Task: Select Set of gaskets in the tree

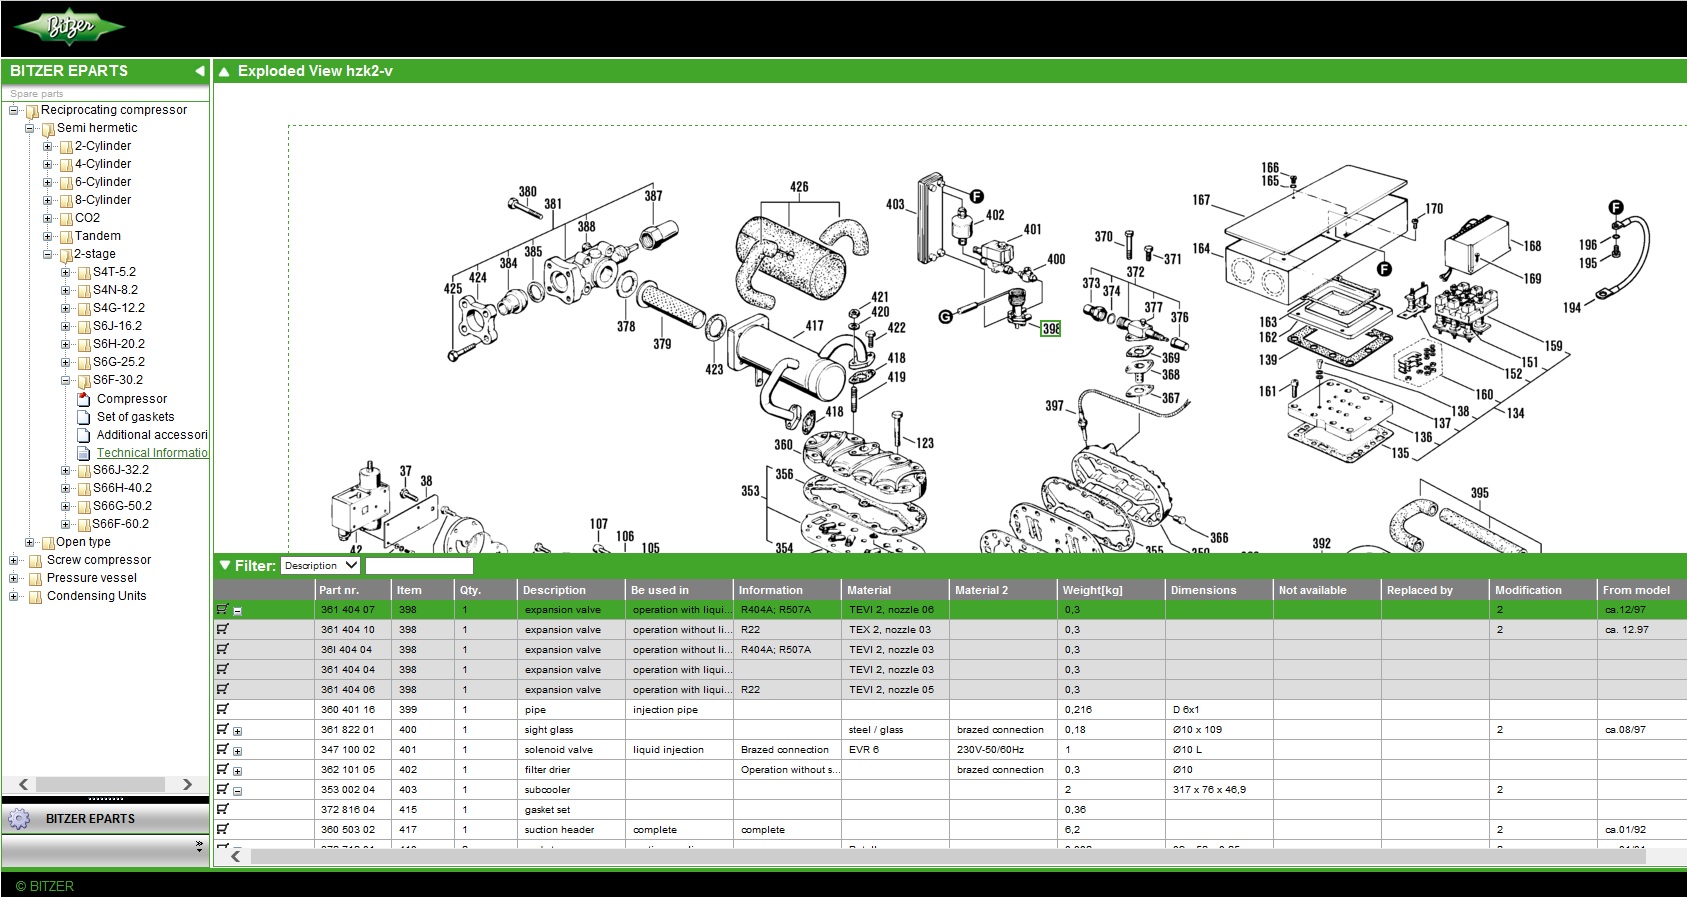Action: pyautogui.click(x=136, y=417)
